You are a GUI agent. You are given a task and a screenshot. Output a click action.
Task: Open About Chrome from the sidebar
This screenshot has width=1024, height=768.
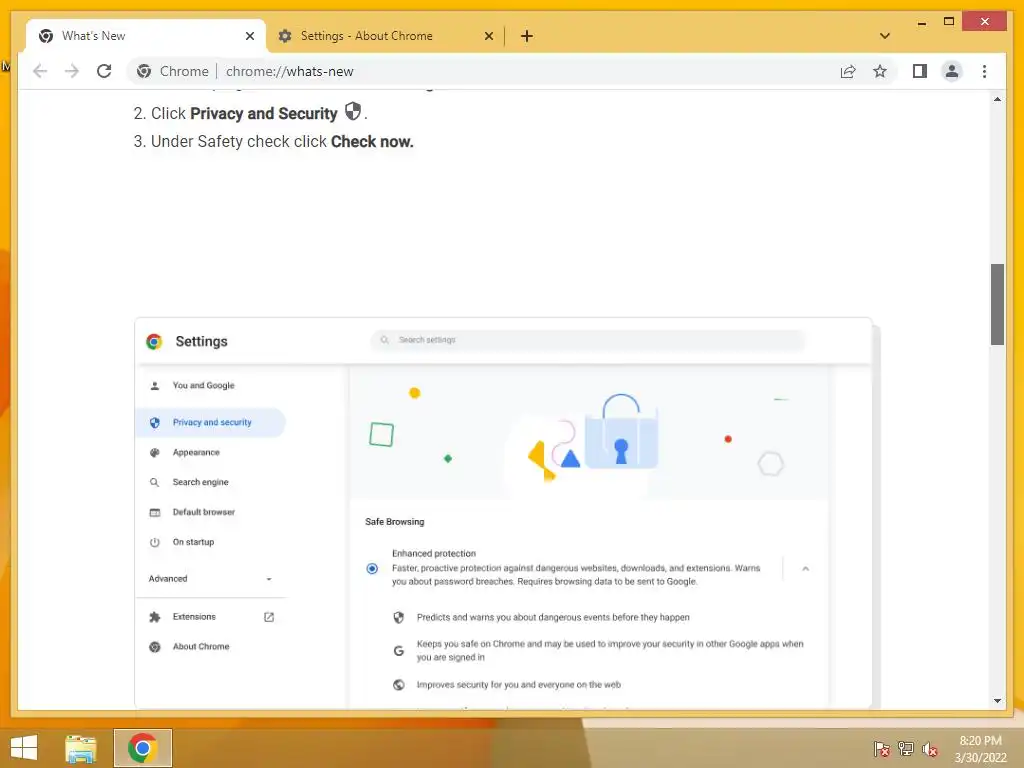point(201,647)
